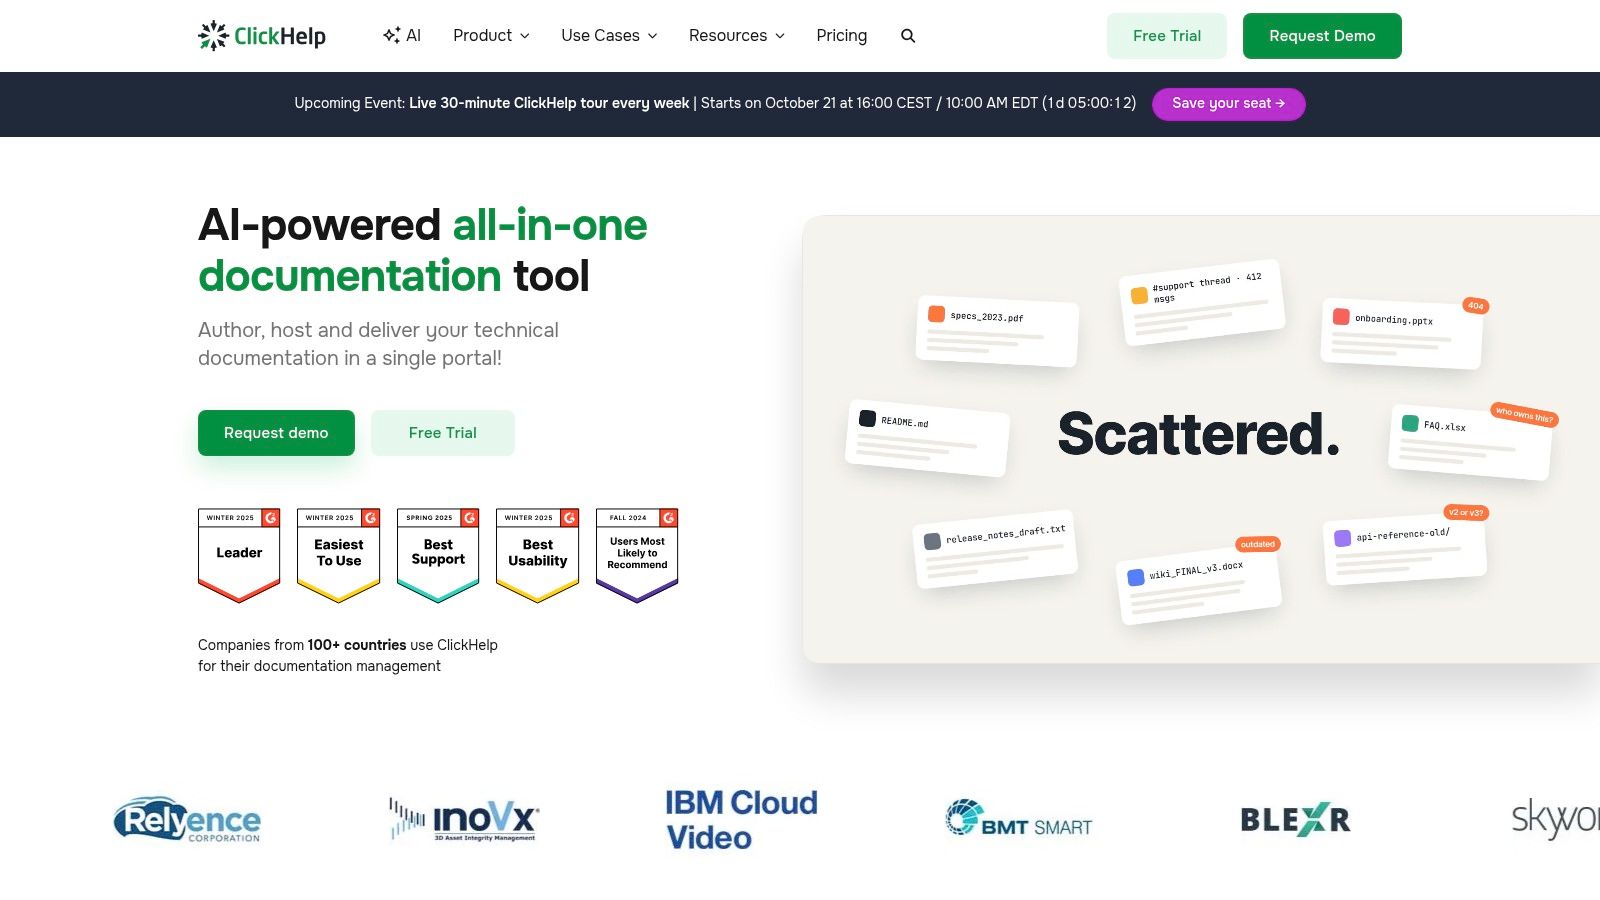The image size is (1600, 900).
Task: Expand the Product dropdown menu
Action: point(491,35)
